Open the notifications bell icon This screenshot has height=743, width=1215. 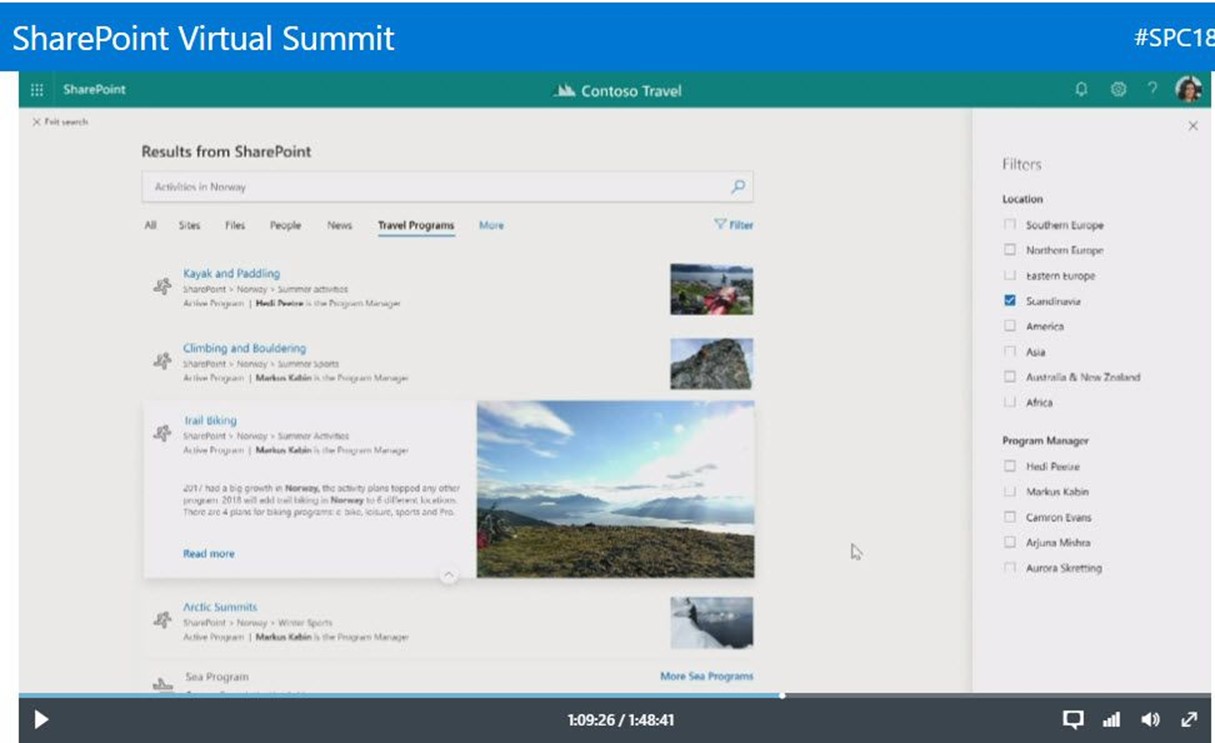1081,90
